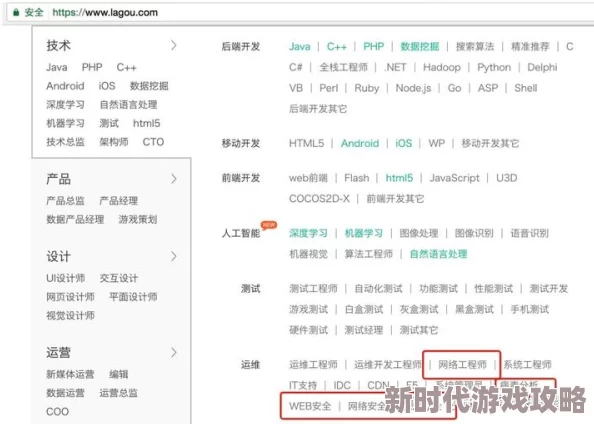Choose 图像处理 under 人工智能
Viewport: 594px width, 424px height.
[x=419, y=233]
